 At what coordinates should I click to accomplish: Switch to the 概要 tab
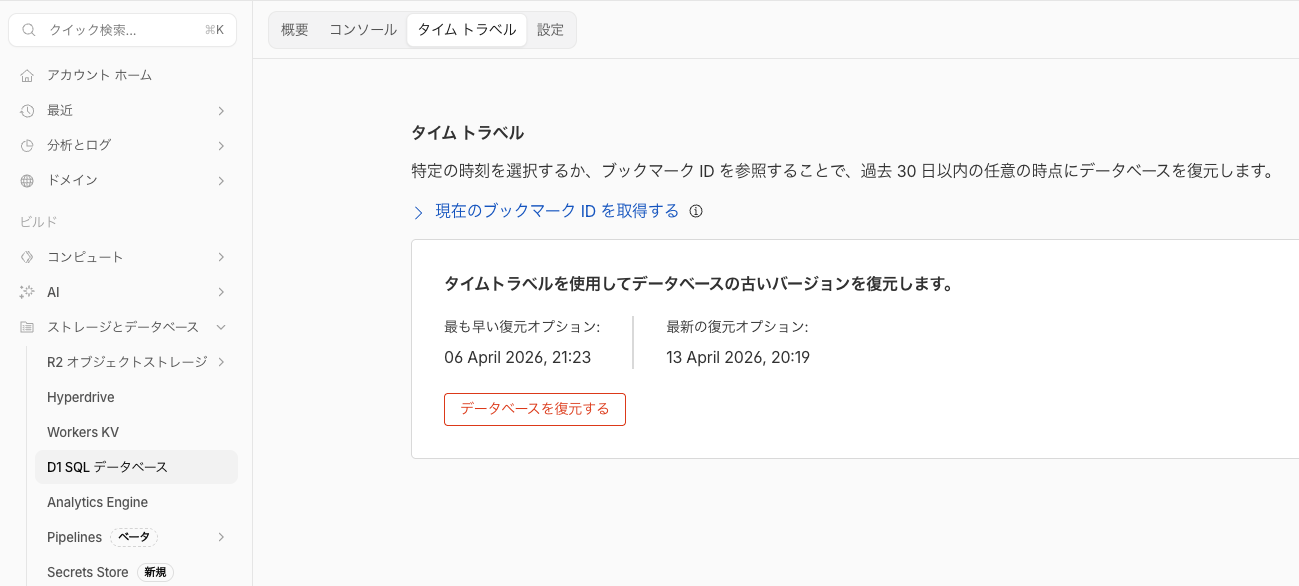pos(295,30)
